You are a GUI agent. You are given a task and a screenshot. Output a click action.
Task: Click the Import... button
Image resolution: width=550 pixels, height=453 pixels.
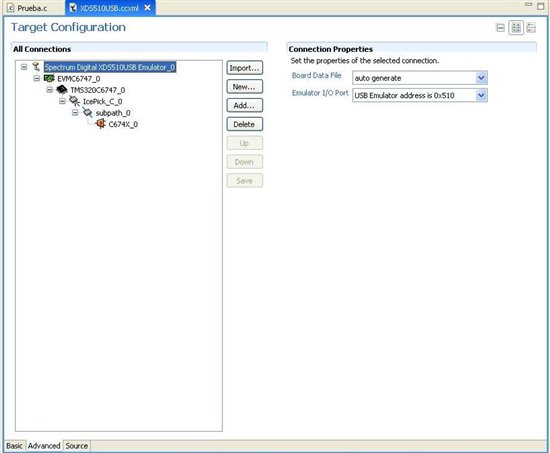[244, 68]
